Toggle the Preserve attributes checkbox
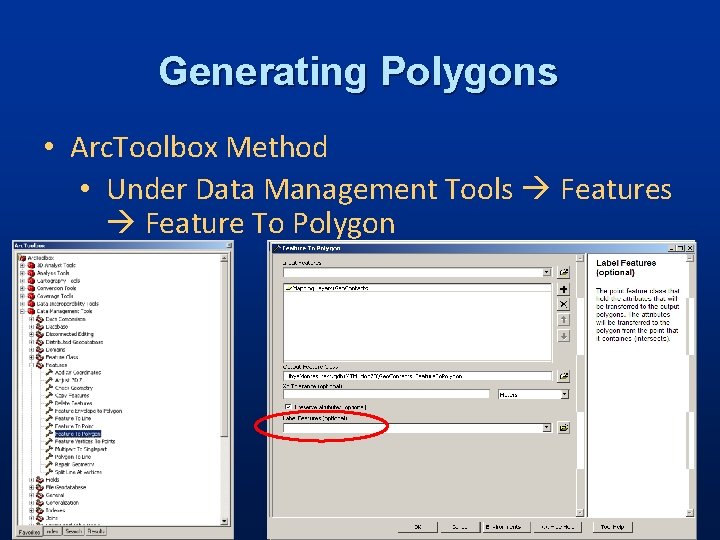The image size is (720, 540). [x=288, y=407]
